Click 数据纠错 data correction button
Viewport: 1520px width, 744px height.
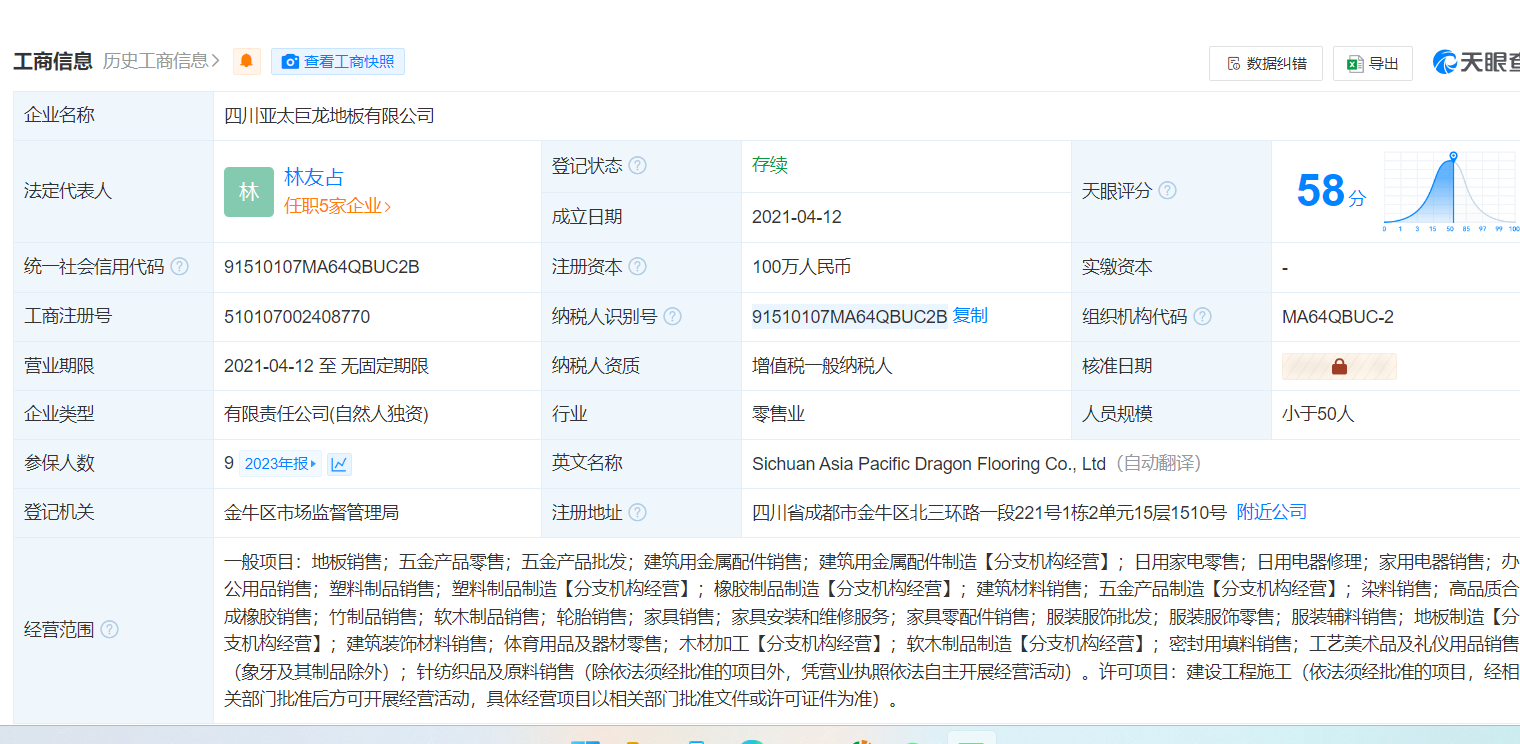coord(1266,63)
